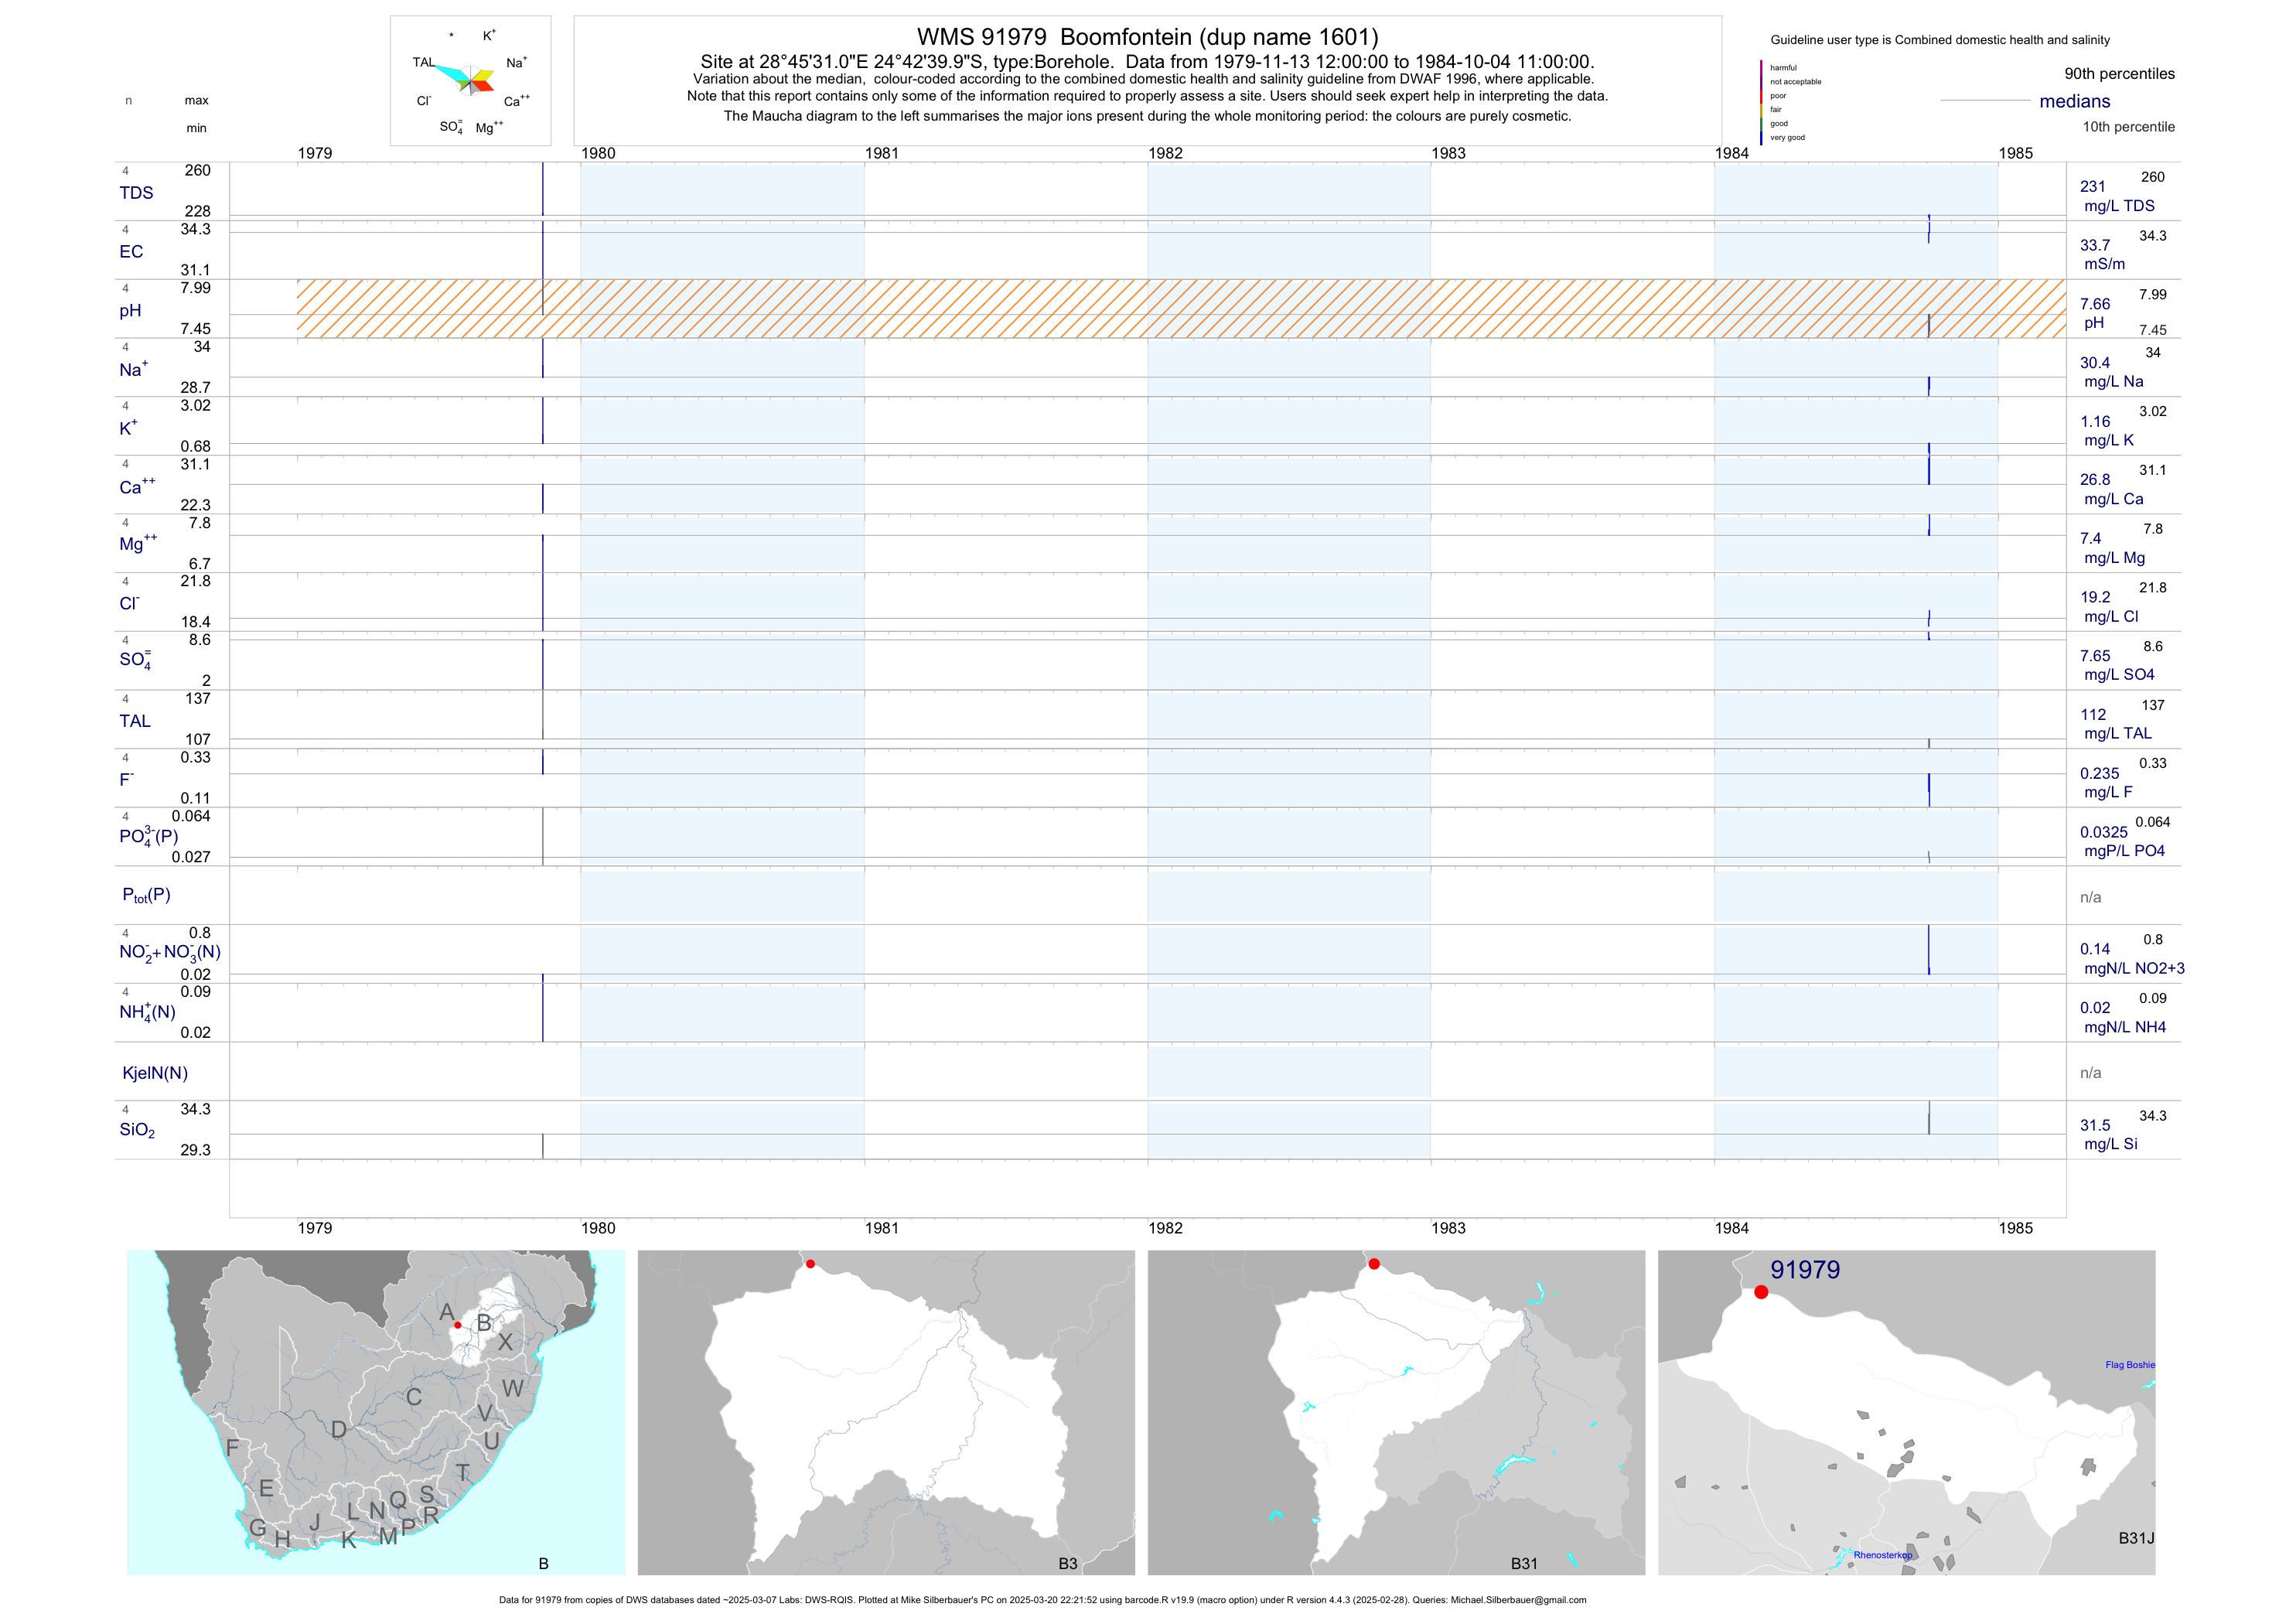Click the Rhenosterkop label on the map
This screenshot has width=2296, height=1624.
click(1882, 1555)
